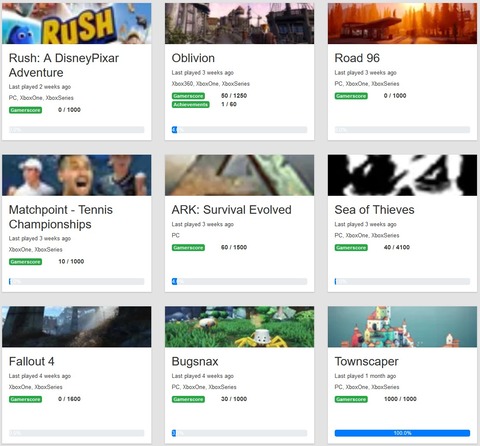Click the Gamerscore badge on Fallout 4 card
Viewport: 480px width, 446px height.
coord(25,399)
